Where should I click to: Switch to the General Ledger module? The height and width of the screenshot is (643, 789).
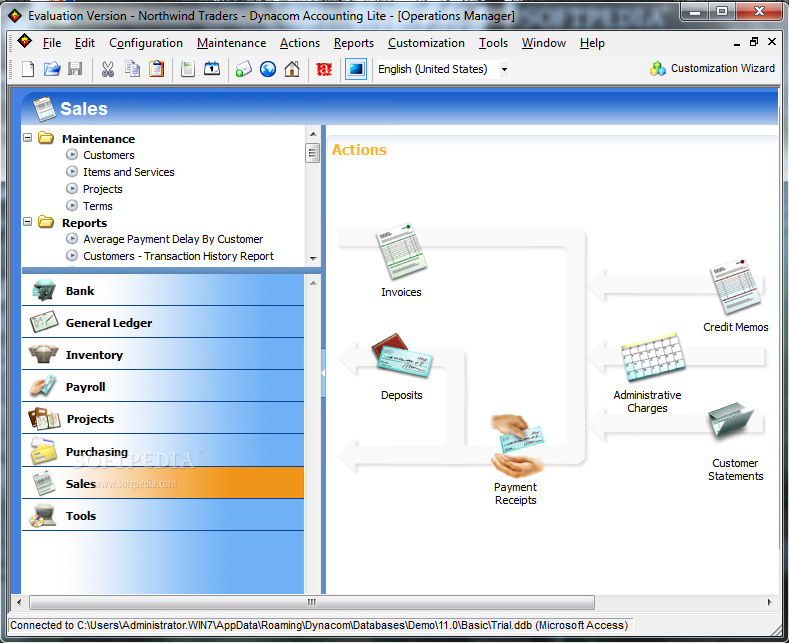tap(163, 323)
